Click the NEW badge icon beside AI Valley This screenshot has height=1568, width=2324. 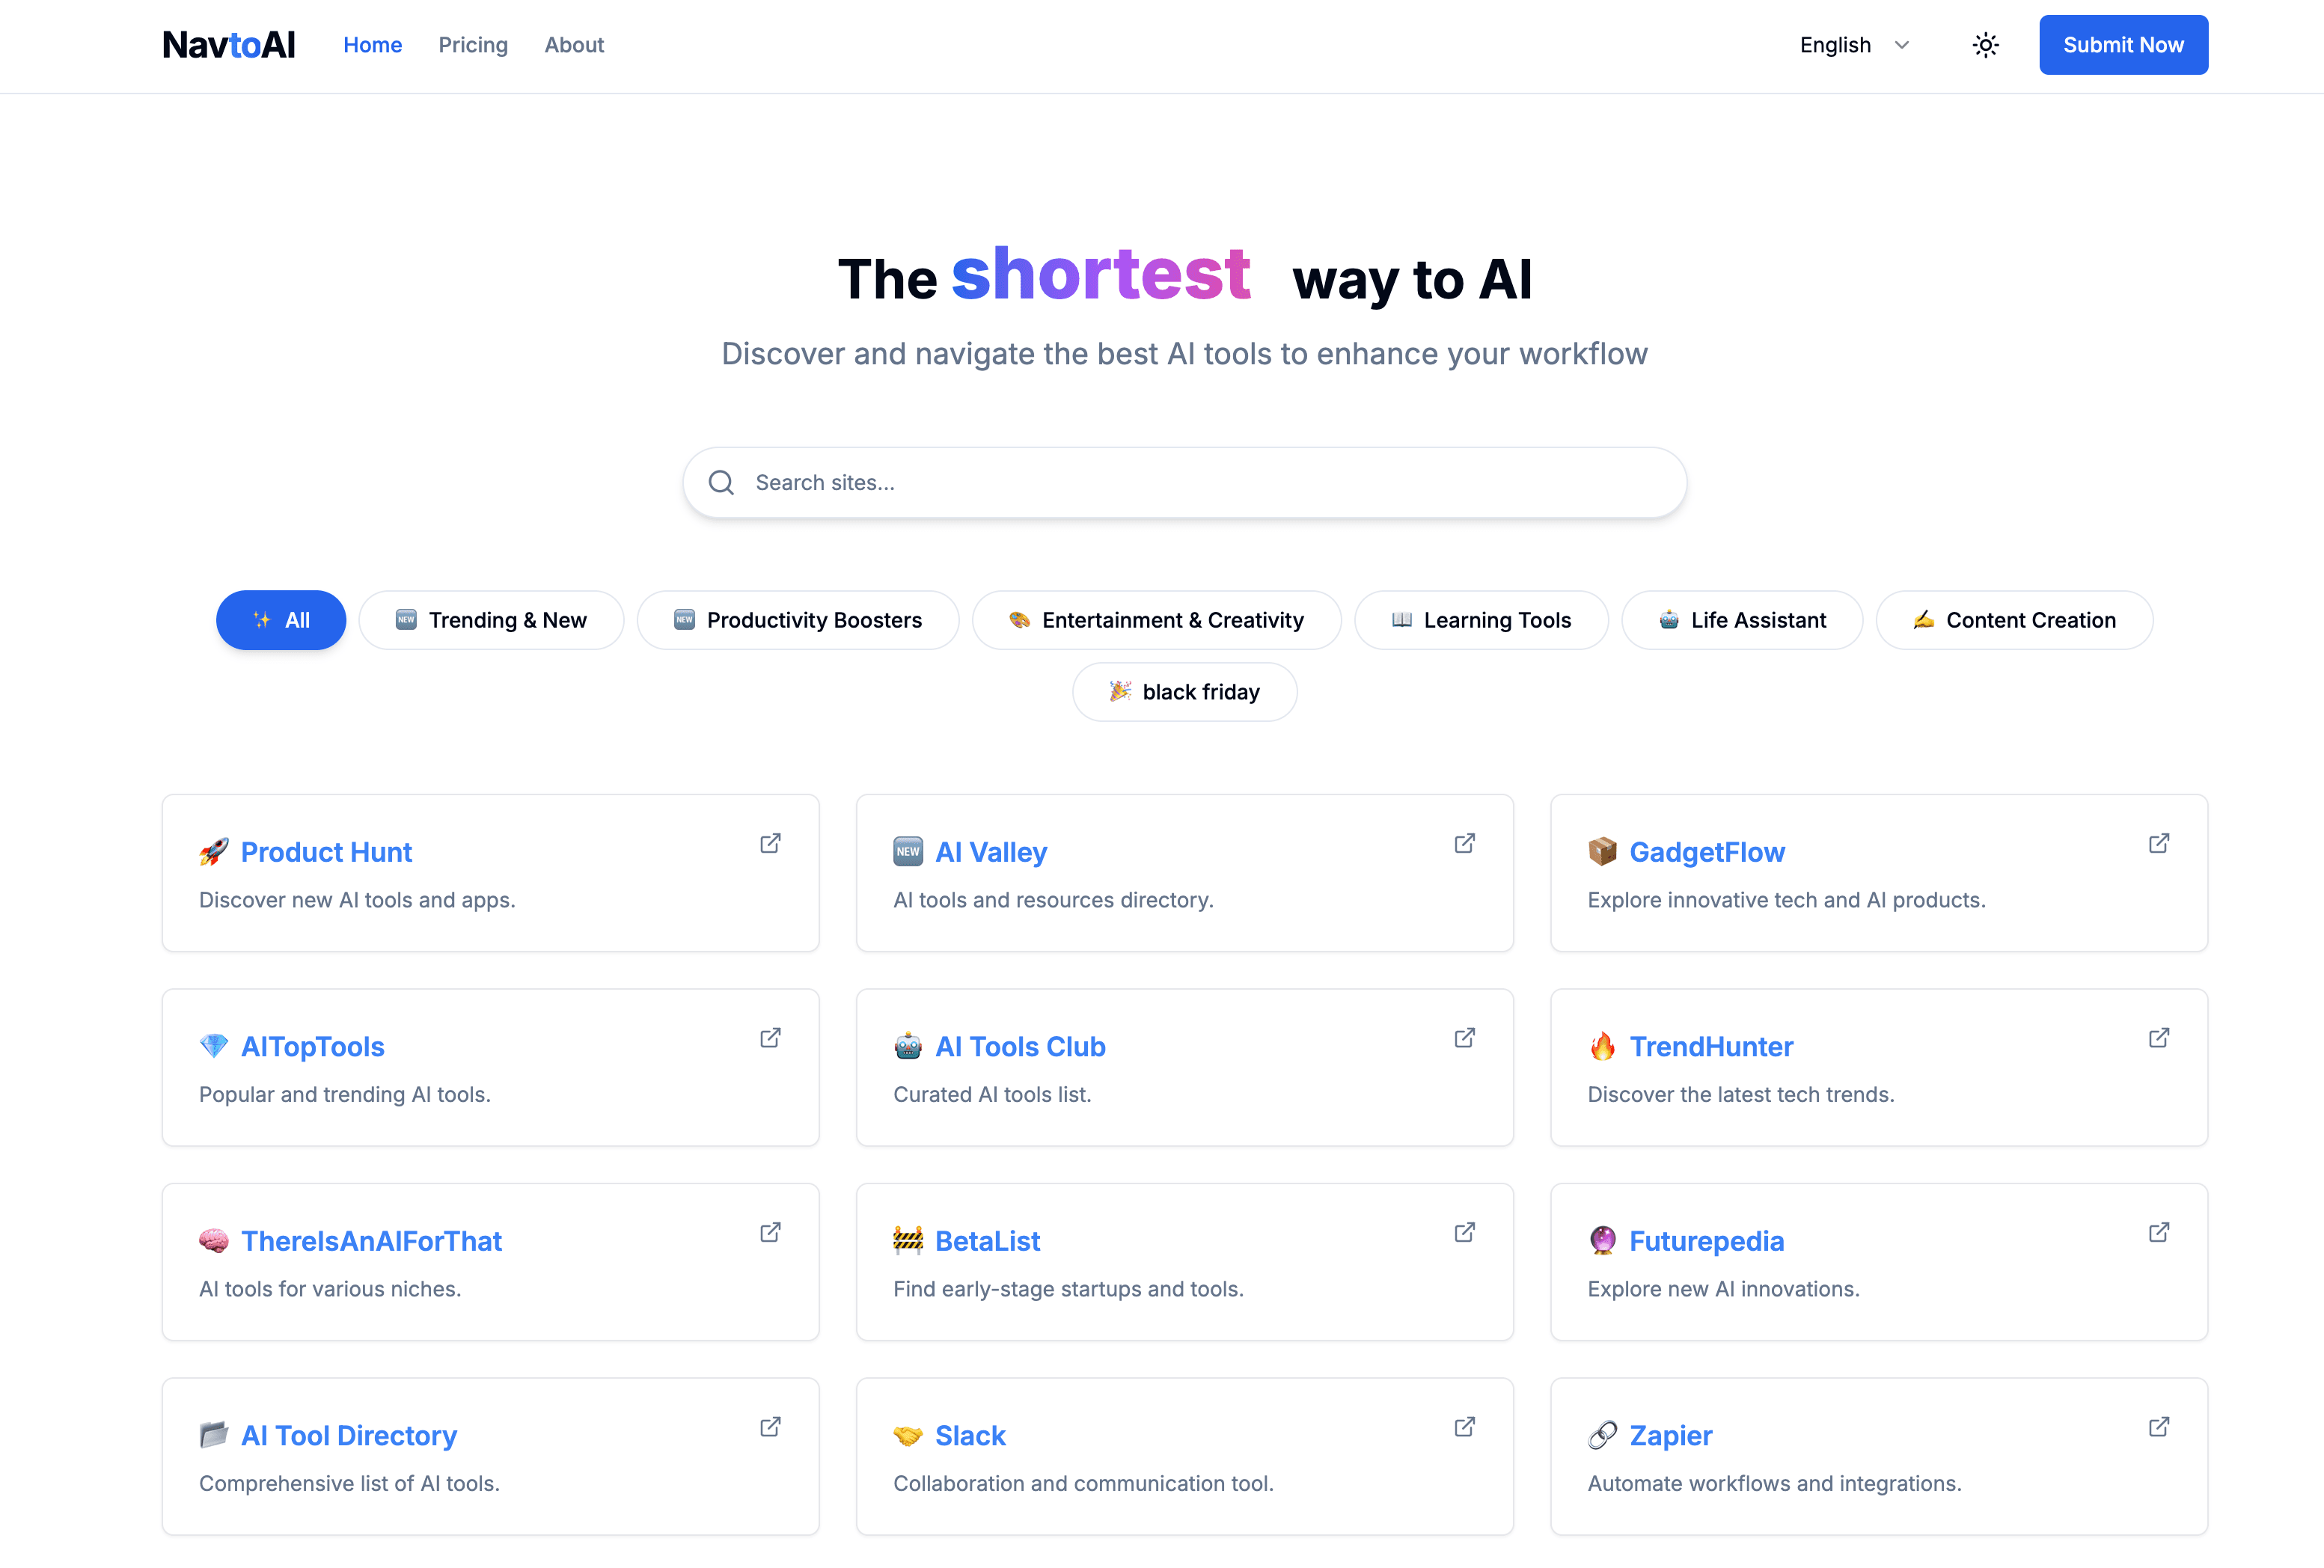pos(908,852)
